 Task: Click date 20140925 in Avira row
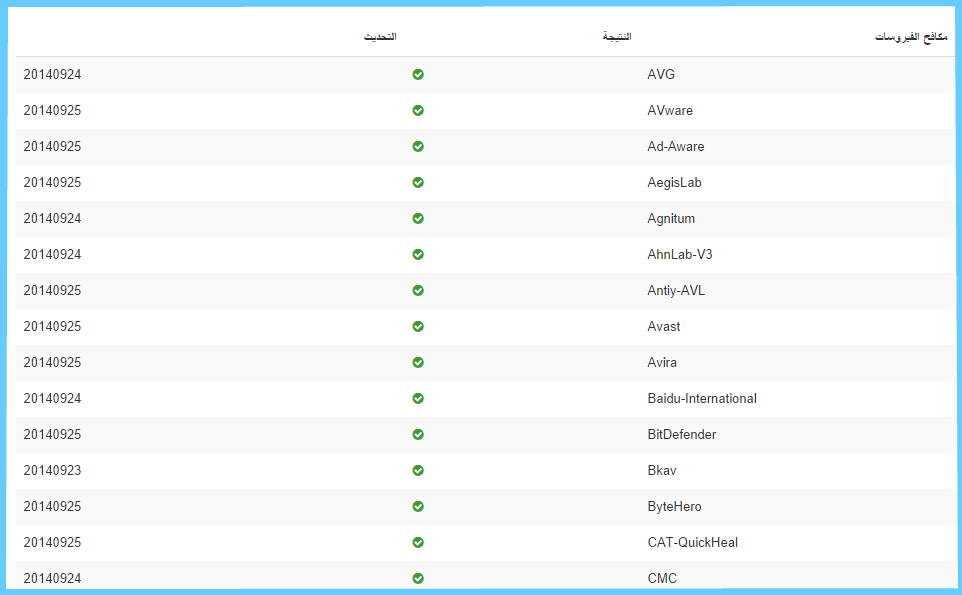(52, 363)
